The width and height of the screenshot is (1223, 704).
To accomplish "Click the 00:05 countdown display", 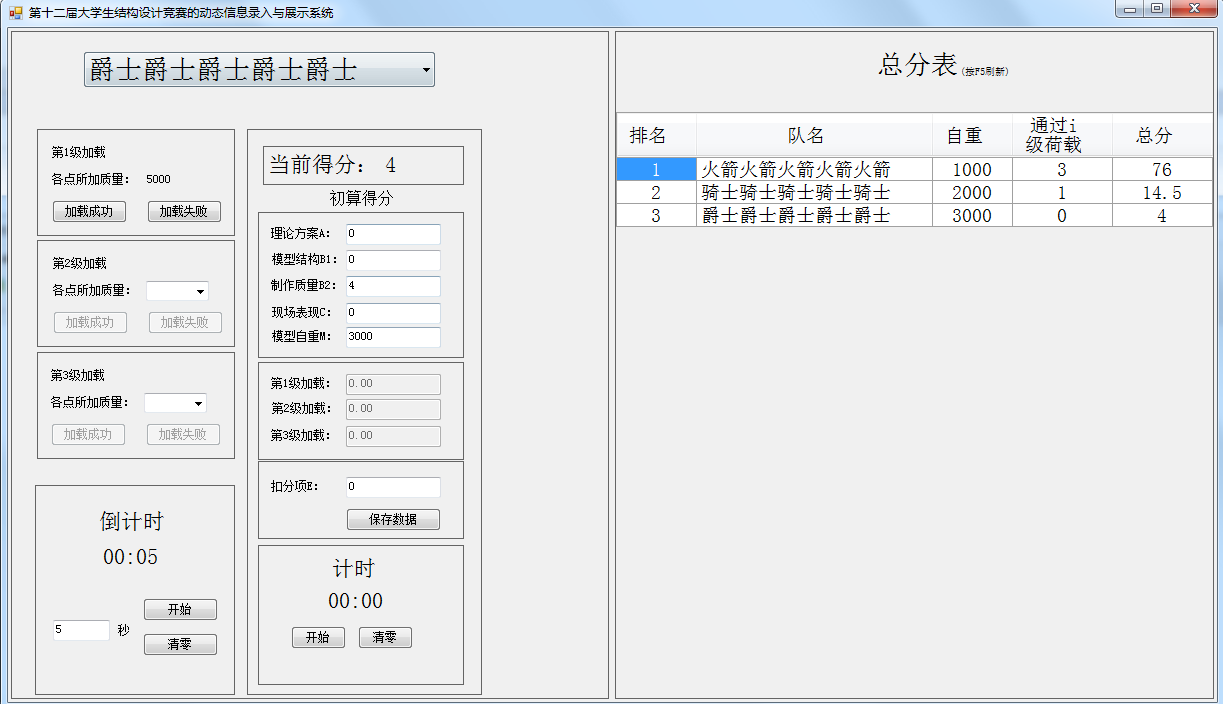I will click(131, 557).
